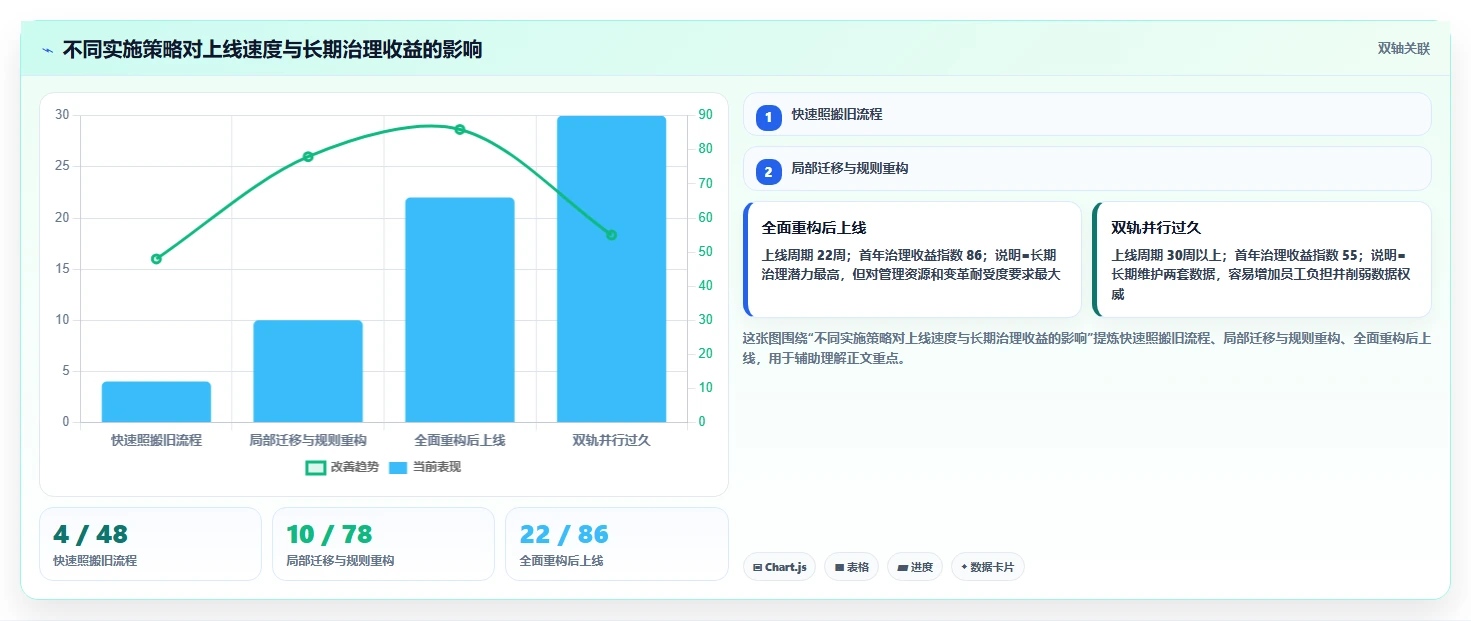Toggle the 改善趋势 legend entry

(x=342, y=467)
